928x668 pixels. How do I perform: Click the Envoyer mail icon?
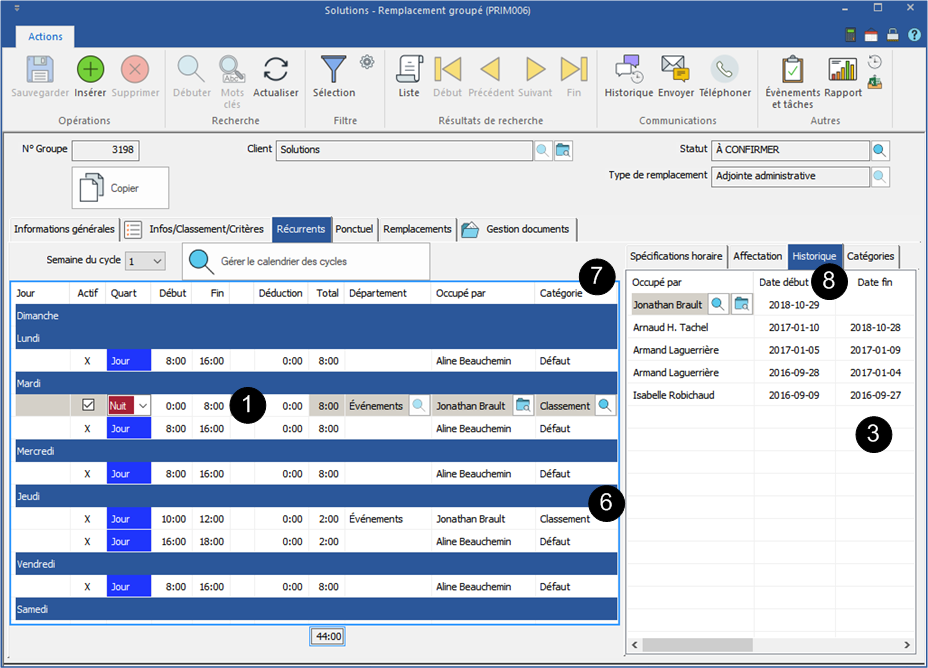coord(676,69)
